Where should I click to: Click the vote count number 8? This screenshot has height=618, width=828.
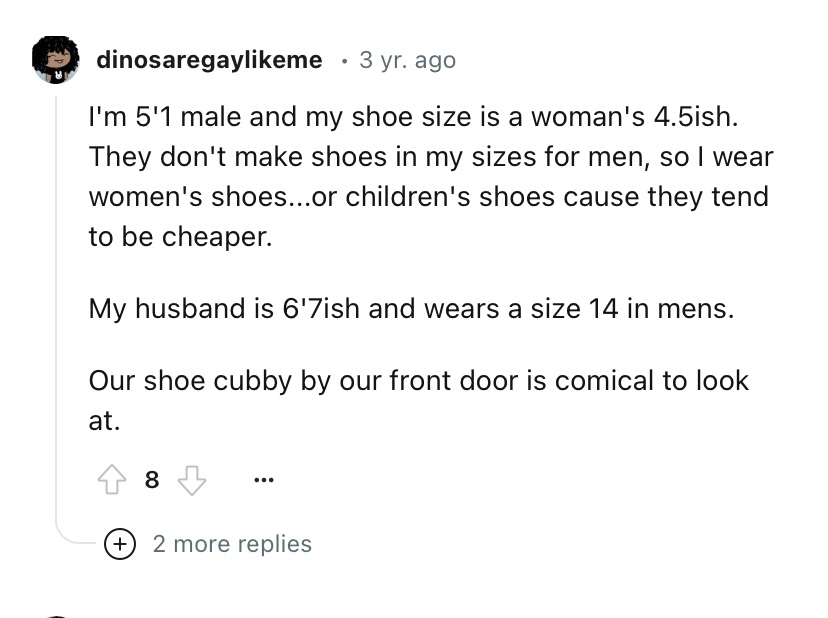151,480
